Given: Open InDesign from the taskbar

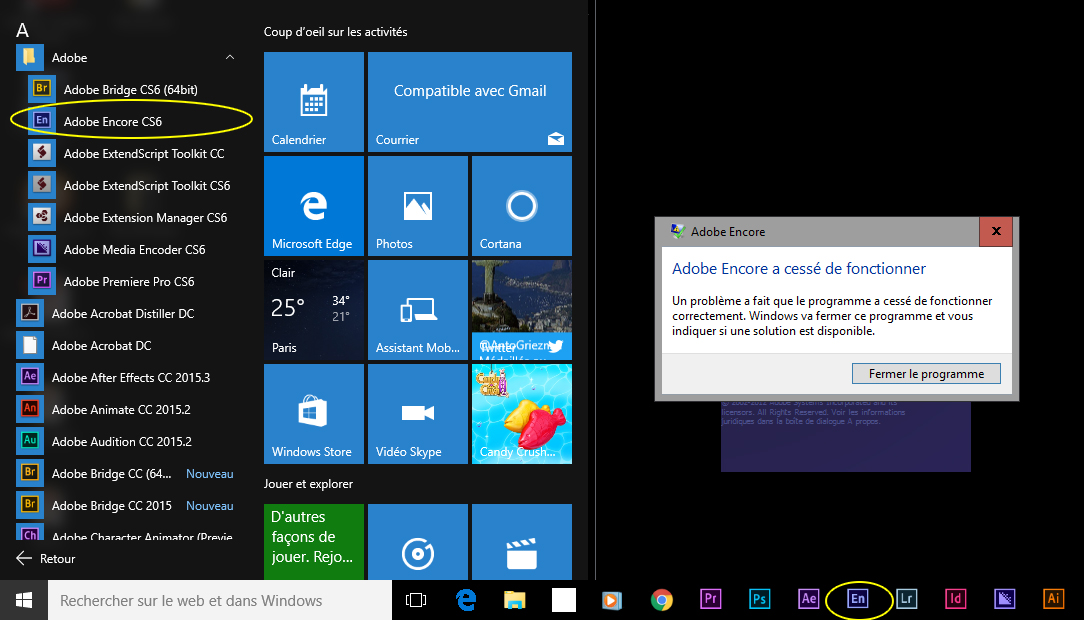Looking at the screenshot, I should tap(956, 599).
